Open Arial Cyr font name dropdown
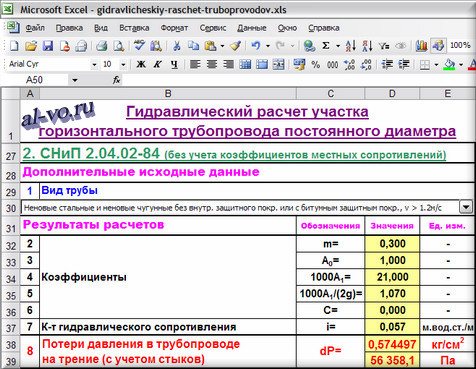476x369 pixels. coord(94,64)
